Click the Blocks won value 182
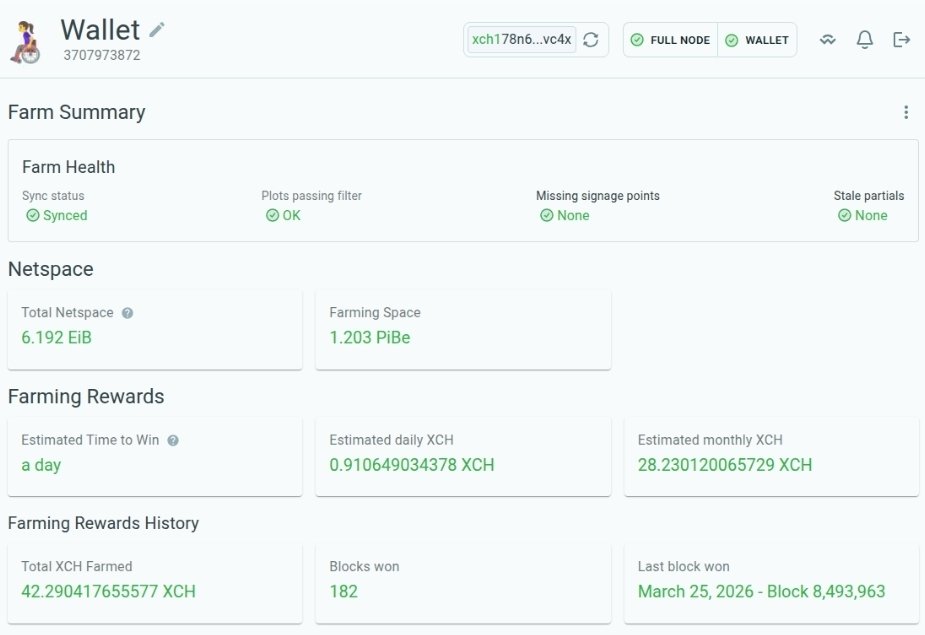925x635 pixels. 344,591
